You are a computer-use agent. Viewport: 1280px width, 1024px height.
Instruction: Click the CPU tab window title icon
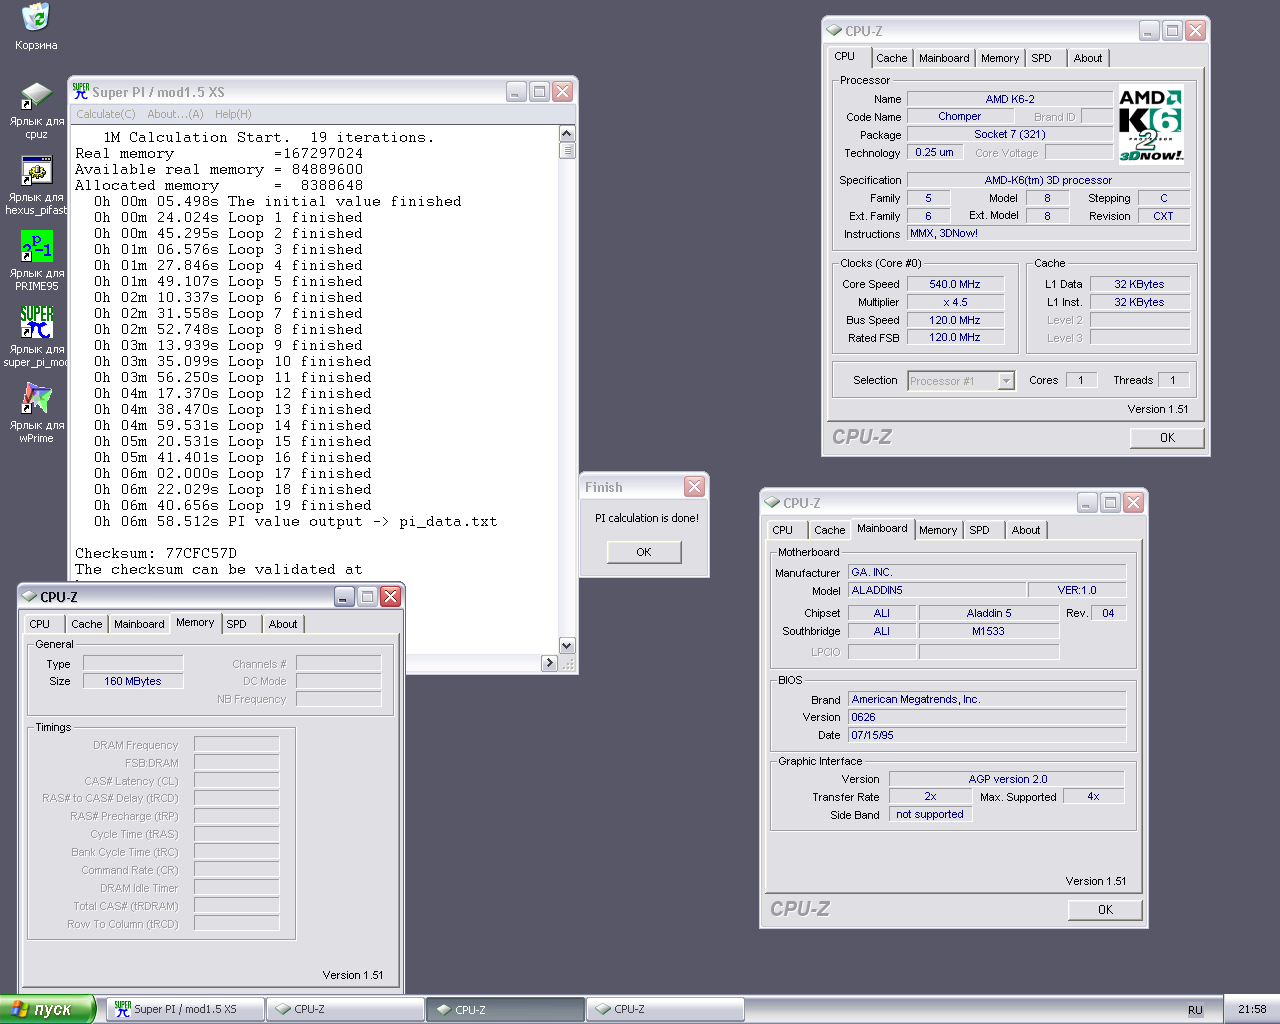[x=834, y=30]
